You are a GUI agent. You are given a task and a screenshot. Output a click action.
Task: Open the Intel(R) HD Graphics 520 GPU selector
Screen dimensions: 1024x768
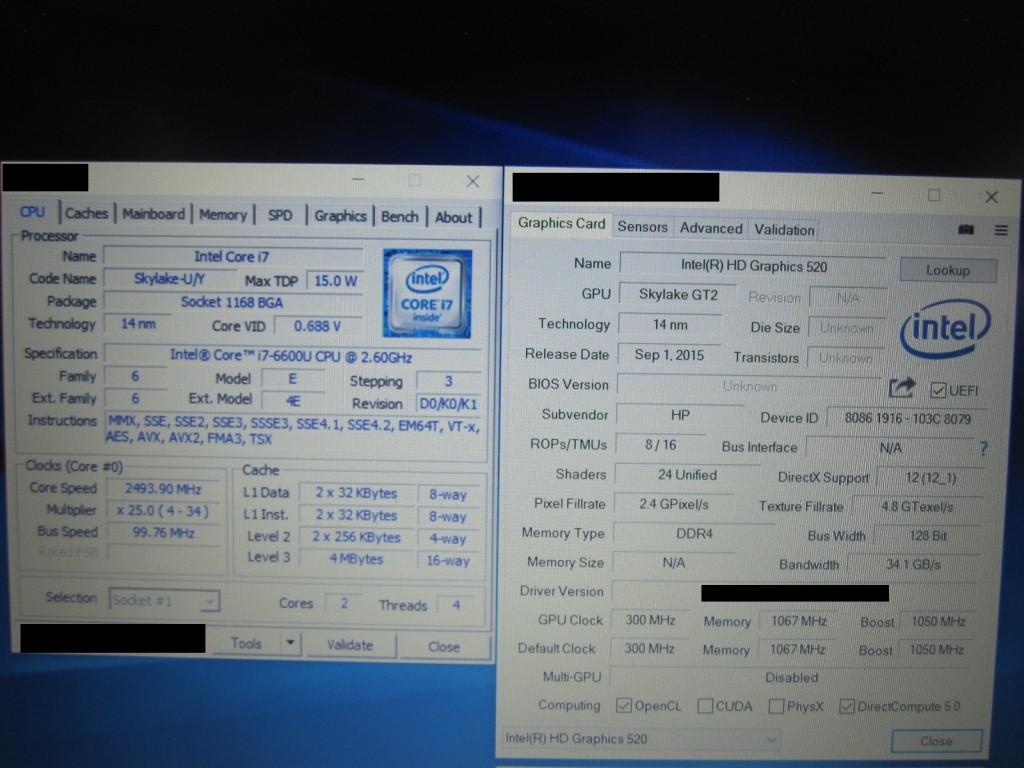[641, 739]
